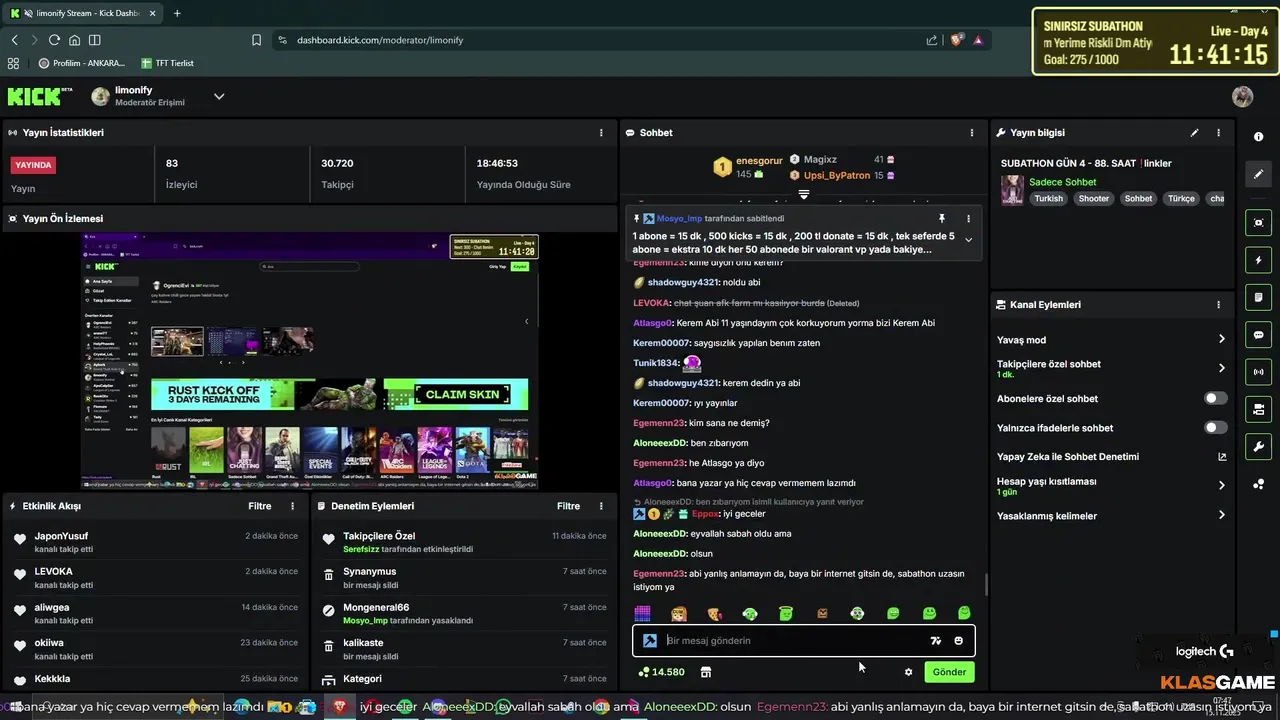This screenshot has height=720, width=1280.
Task: Reload the browser page
Action: coord(54,40)
